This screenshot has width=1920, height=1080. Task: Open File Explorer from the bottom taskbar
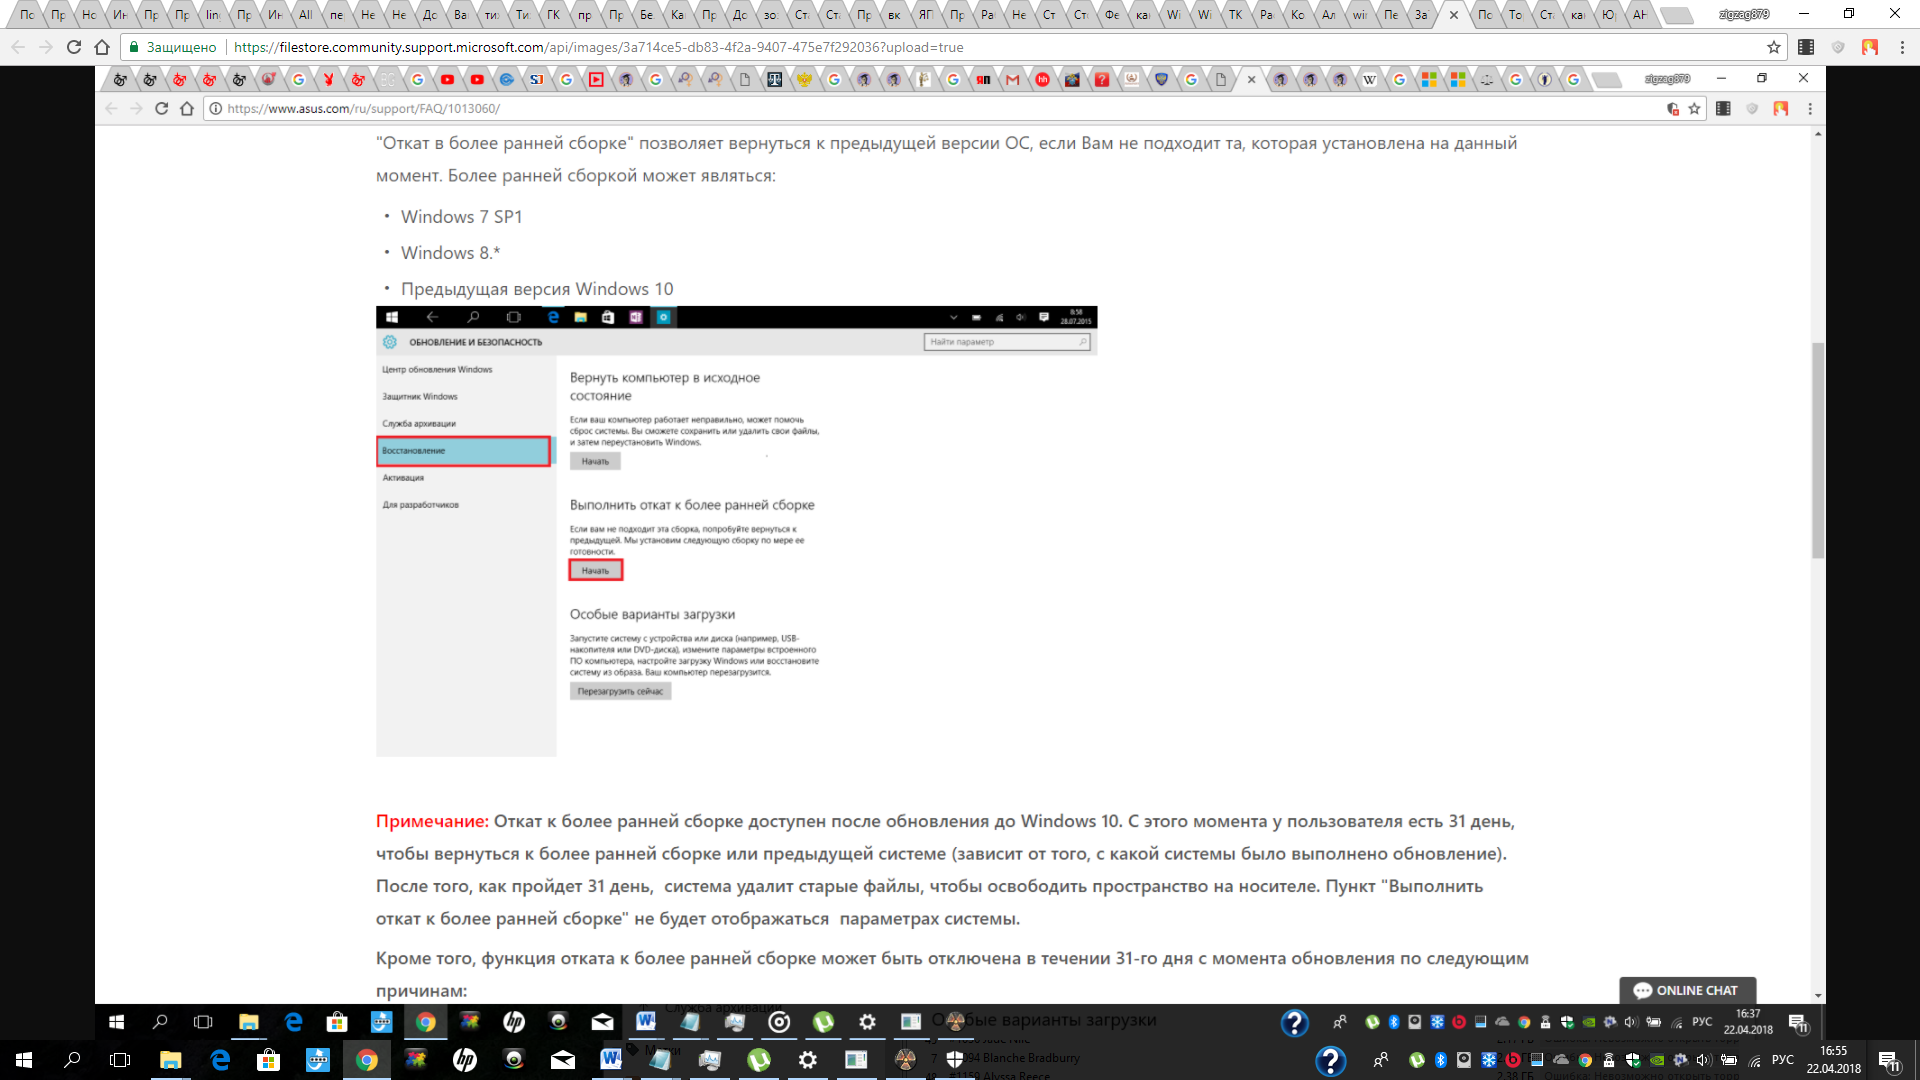171,1060
